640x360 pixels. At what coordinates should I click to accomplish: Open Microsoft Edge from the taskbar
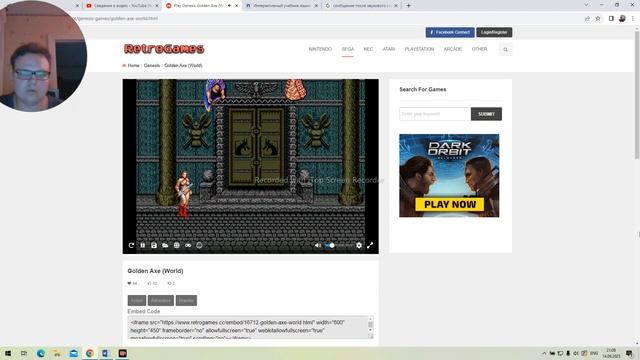coord(40,353)
